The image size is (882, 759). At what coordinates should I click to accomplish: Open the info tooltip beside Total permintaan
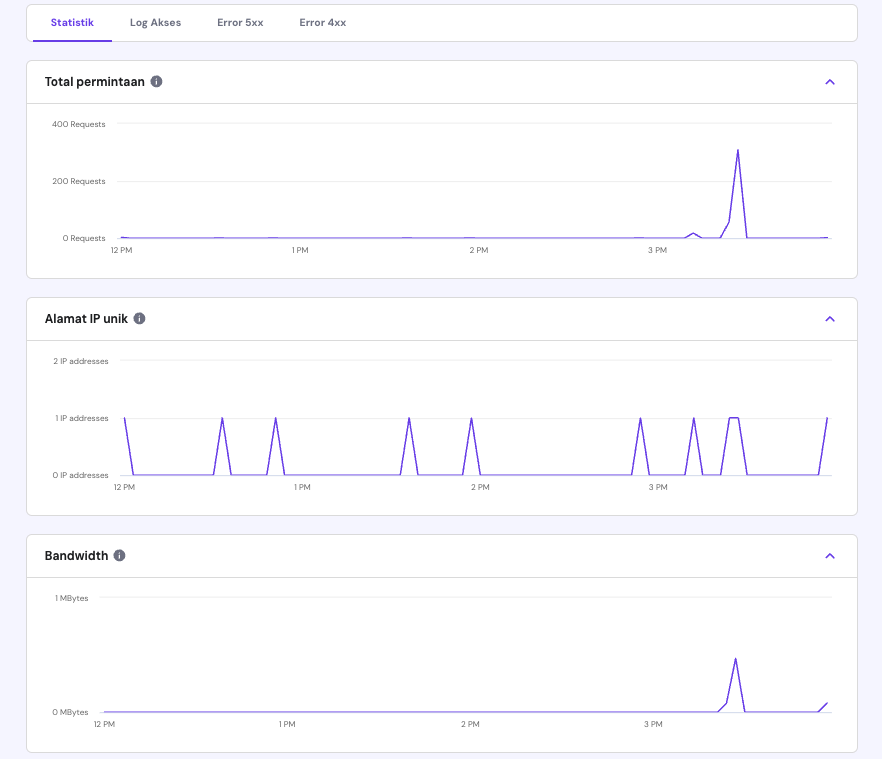[155, 83]
